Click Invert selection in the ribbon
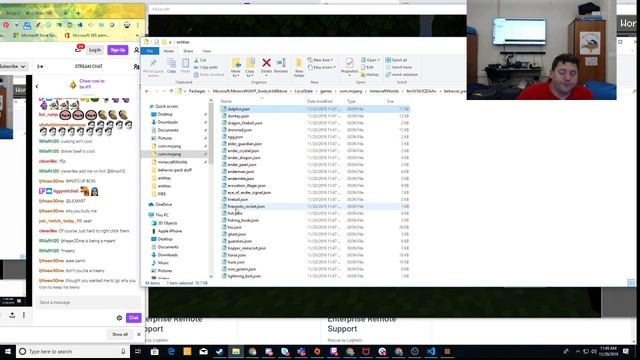The width and height of the screenshot is (640, 360). 402,75
